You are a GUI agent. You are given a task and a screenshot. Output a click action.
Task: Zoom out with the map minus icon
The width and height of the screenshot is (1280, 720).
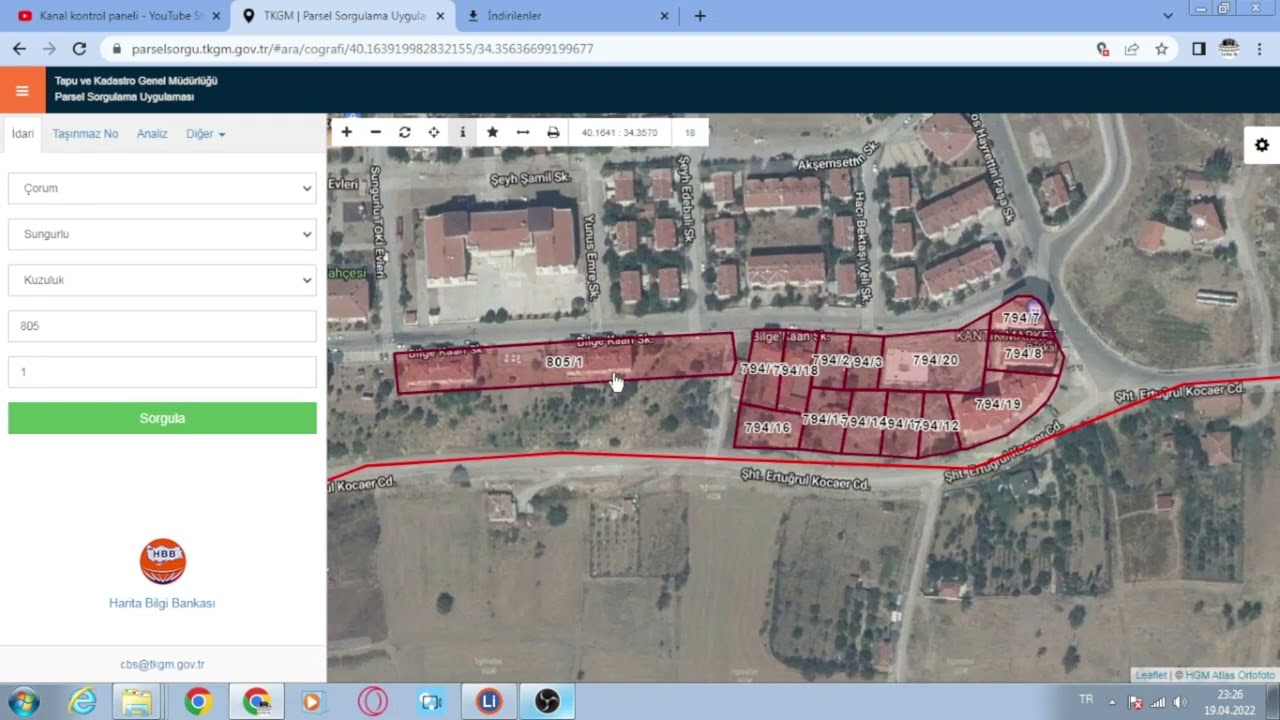(376, 132)
